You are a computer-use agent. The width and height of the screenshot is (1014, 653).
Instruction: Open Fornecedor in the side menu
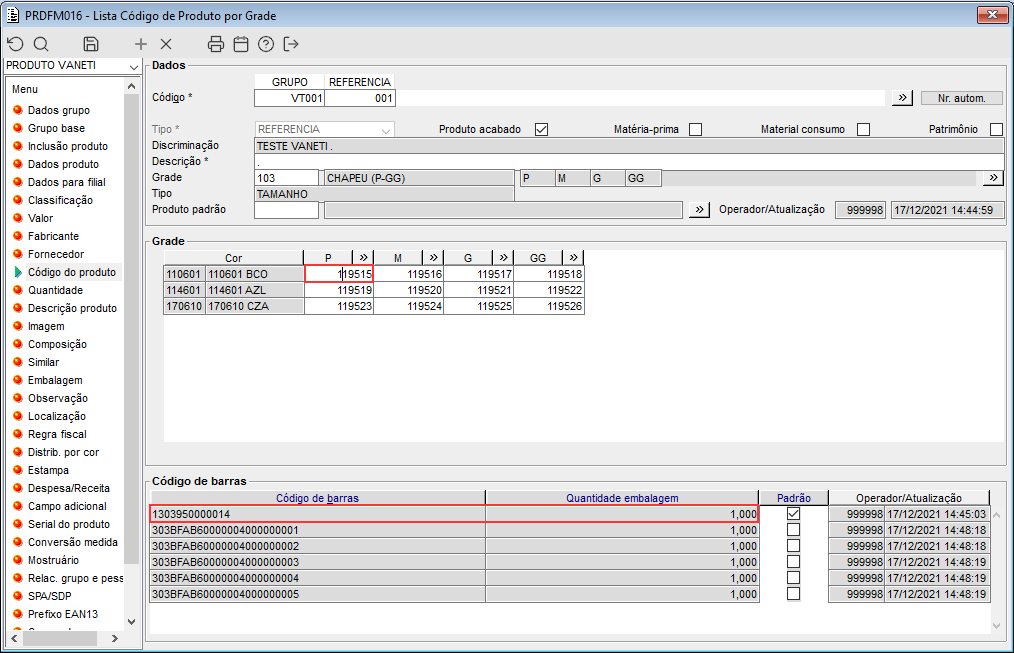(55, 254)
